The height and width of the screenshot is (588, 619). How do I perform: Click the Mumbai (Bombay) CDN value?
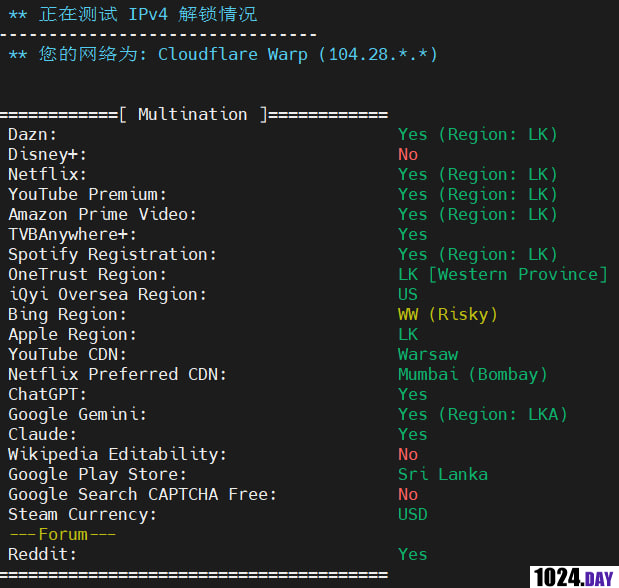(472, 374)
